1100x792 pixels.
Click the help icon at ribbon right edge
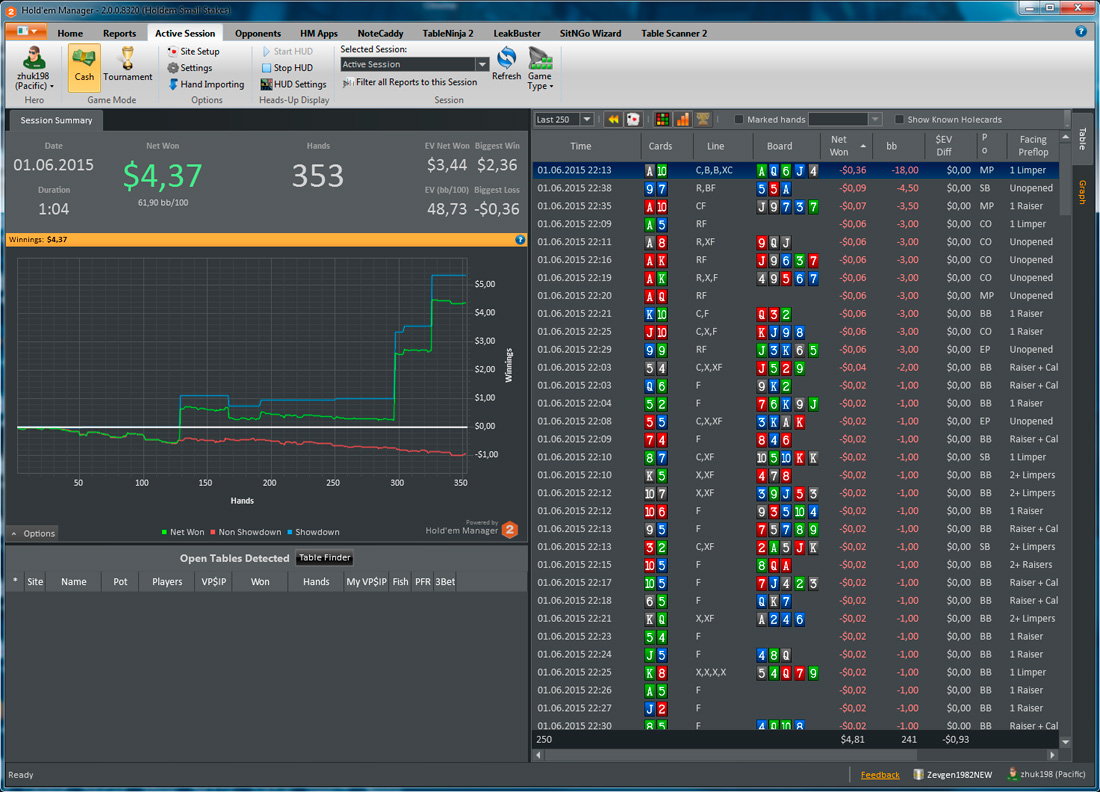coord(1080,32)
